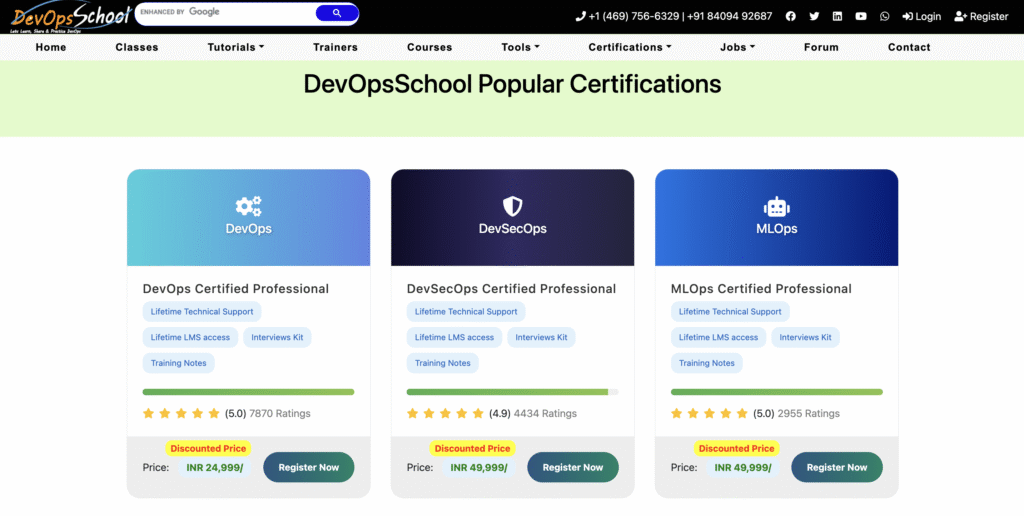Image resolution: width=1024 pixels, height=516 pixels.
Task: Click 2955 Ratings text
Action: coord(808,413)
